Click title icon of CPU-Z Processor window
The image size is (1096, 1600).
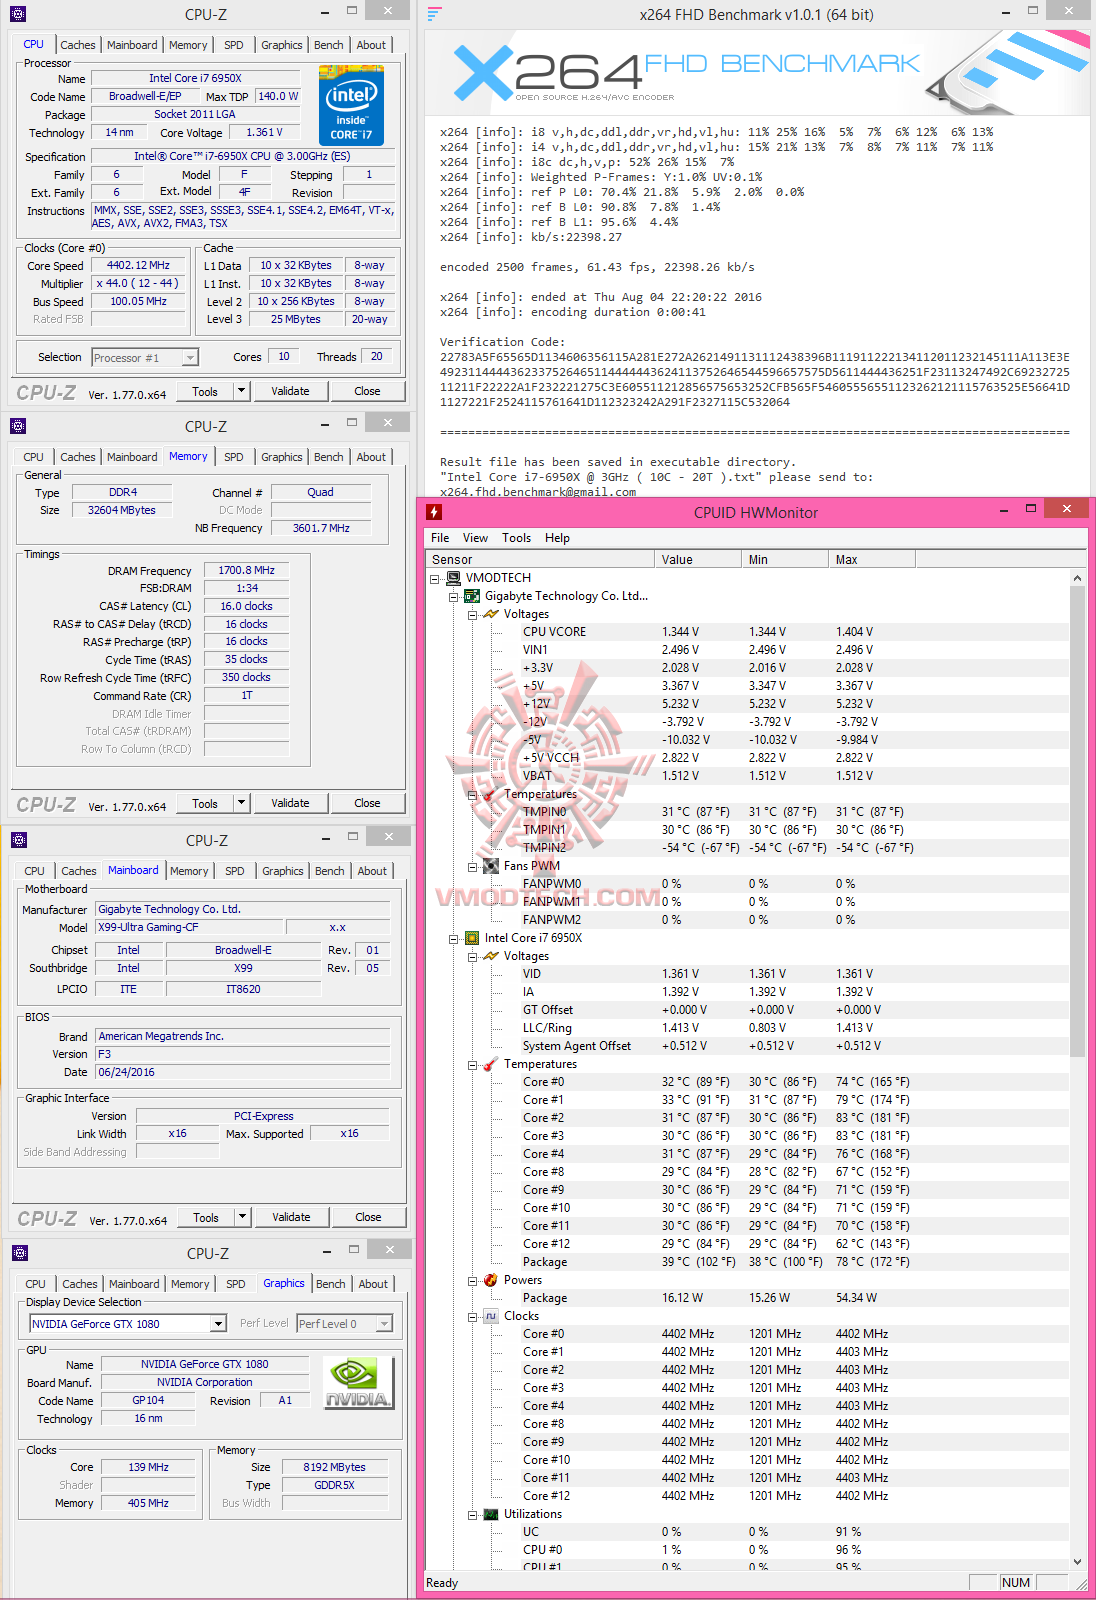[x=18, y=14]
